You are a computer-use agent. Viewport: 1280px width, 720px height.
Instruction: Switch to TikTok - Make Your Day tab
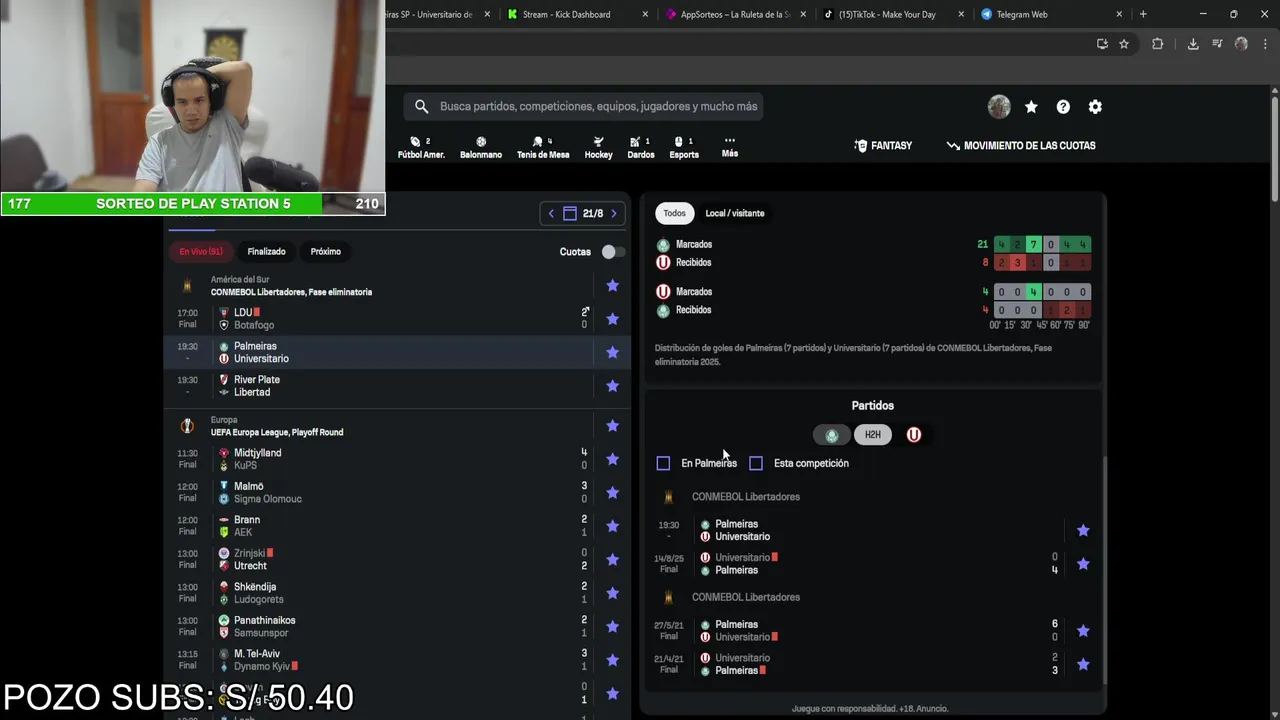click(893, 14)
